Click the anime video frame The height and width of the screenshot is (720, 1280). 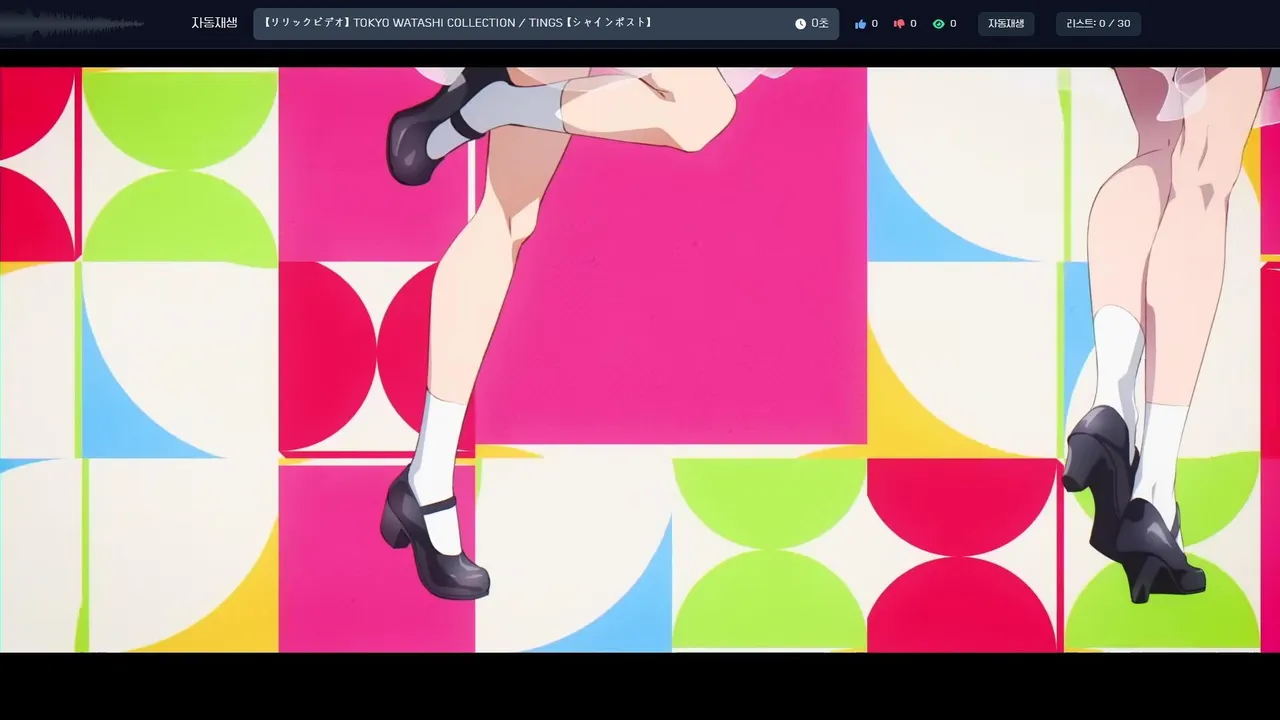(640, 360)
